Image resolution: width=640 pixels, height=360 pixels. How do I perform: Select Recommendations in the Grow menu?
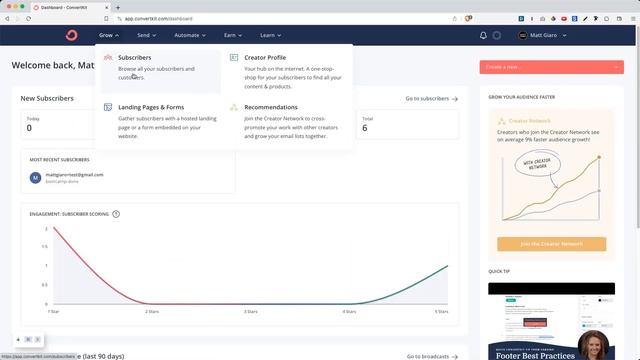point(287,121)
